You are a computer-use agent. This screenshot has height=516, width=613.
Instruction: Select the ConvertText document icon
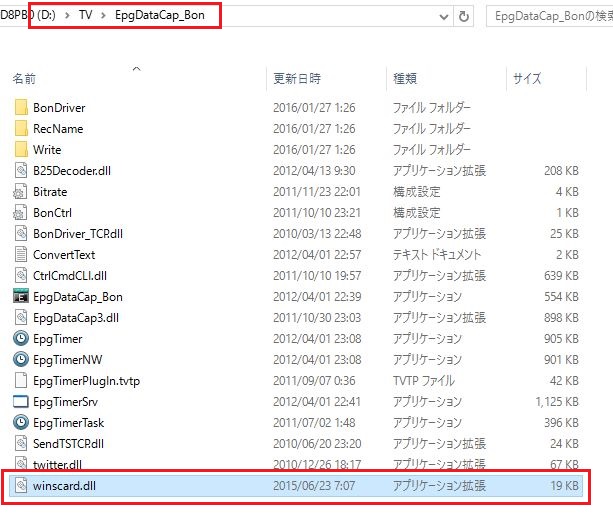click(x=21, y=255)
